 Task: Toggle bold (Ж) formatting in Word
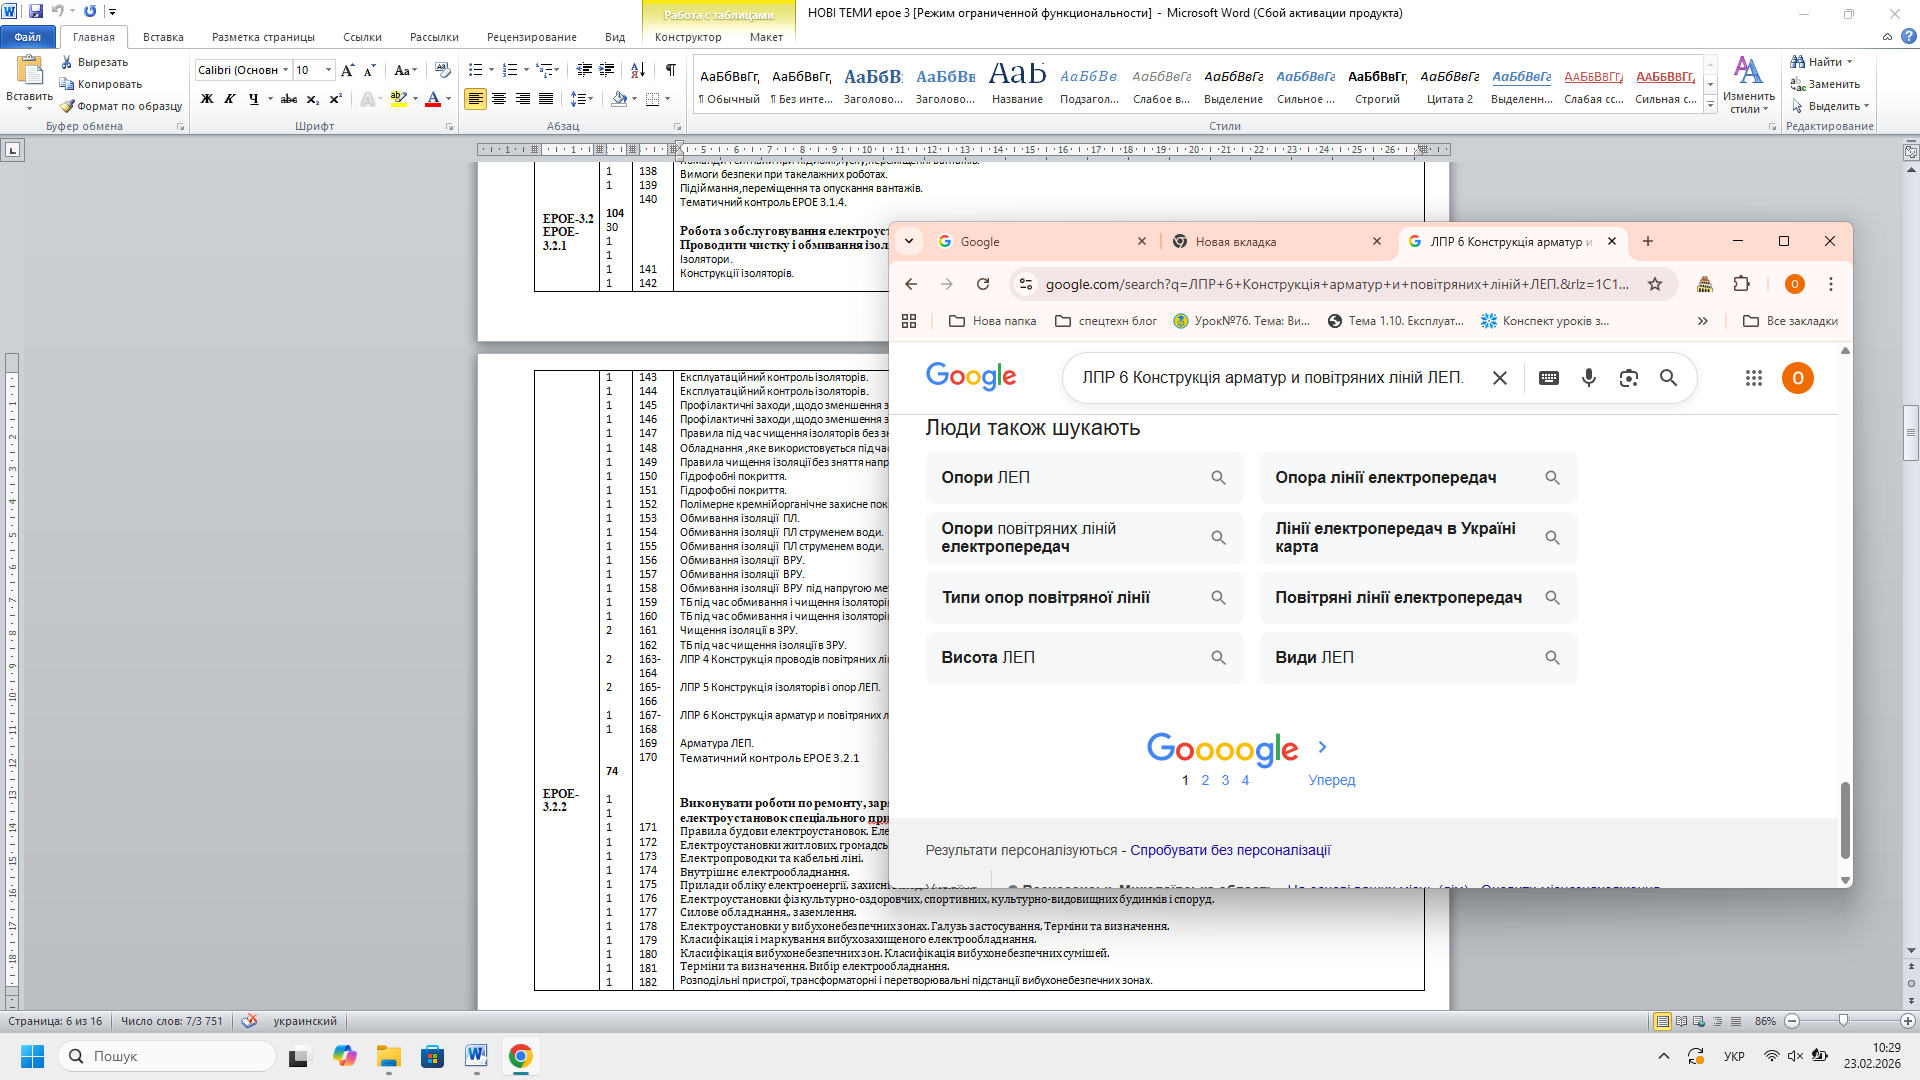coord(207,99)
